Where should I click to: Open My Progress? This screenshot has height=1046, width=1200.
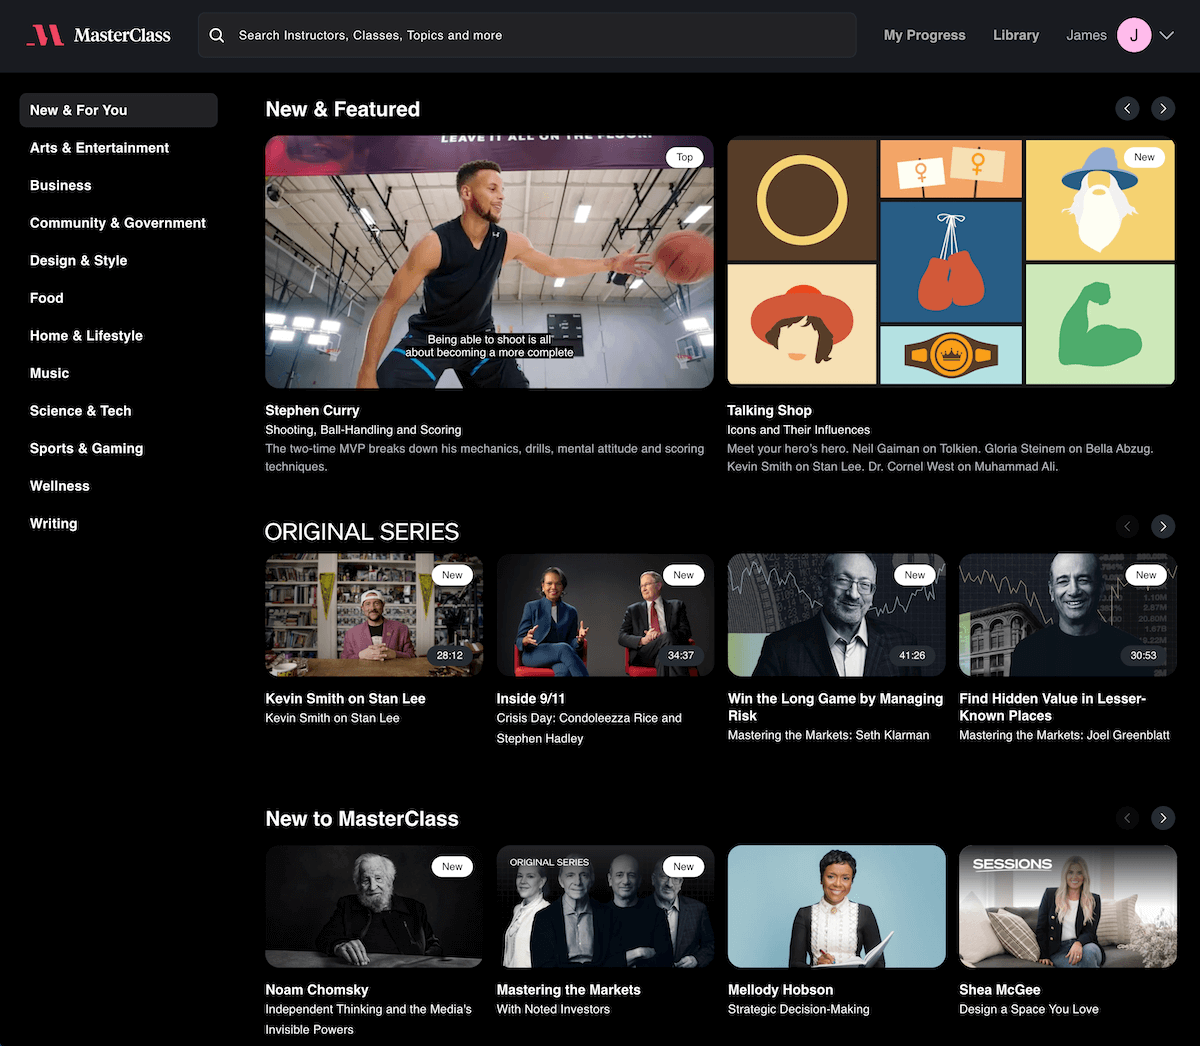pos(925,35)
